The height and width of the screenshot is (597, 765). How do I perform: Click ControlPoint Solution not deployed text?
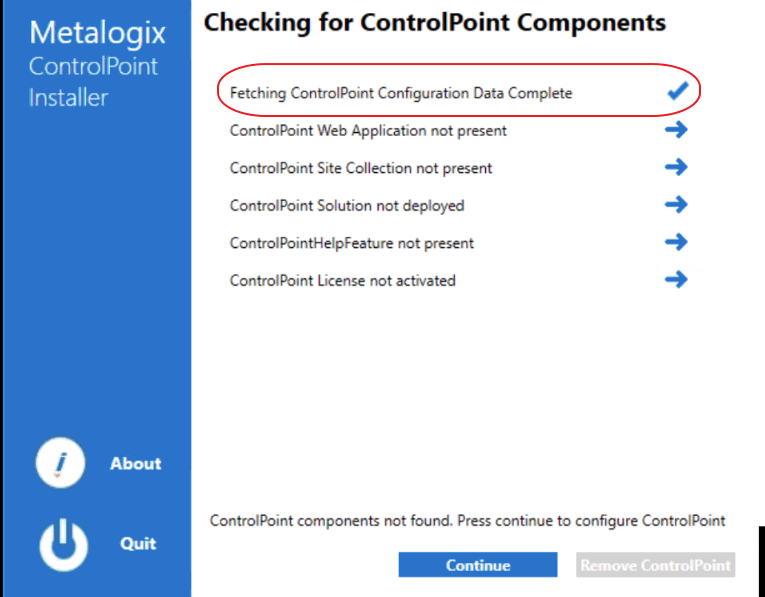[347, 206]
